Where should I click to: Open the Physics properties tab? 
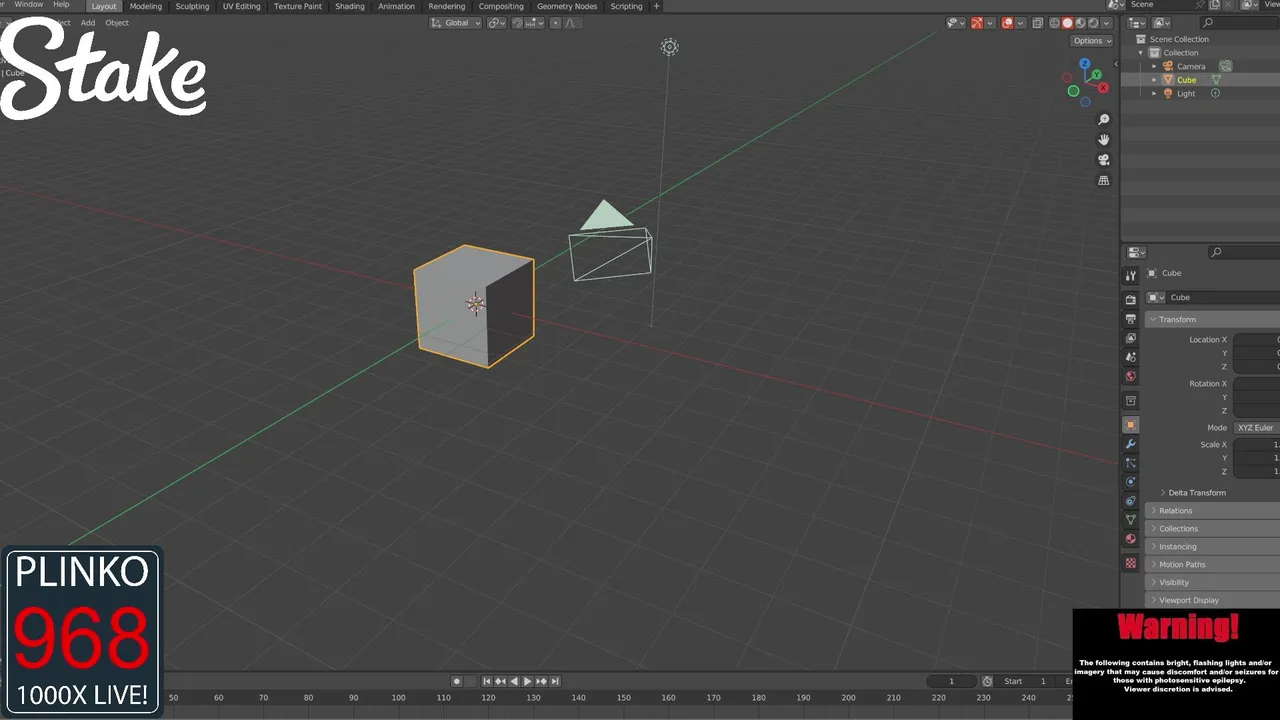(1131, 482)
